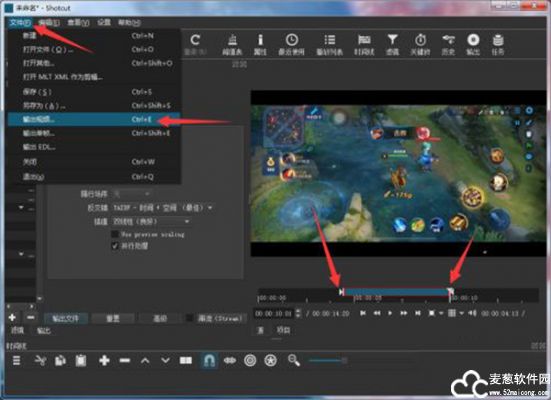This screenshot has width=551, height=400.
Task: Open the History (历史) toolbar icon
Action: point(448,40)
